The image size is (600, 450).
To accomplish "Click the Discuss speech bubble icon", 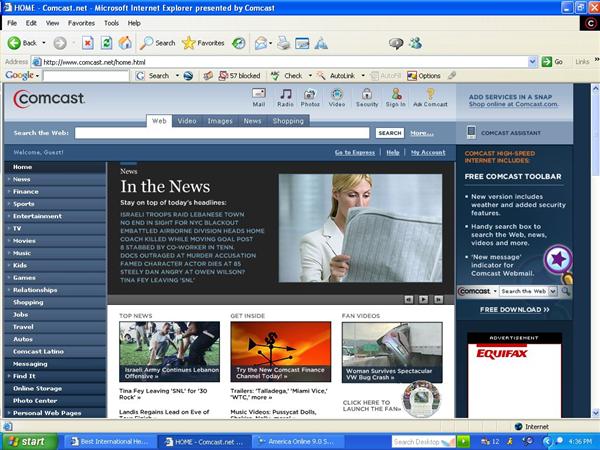I will [396, 43].
